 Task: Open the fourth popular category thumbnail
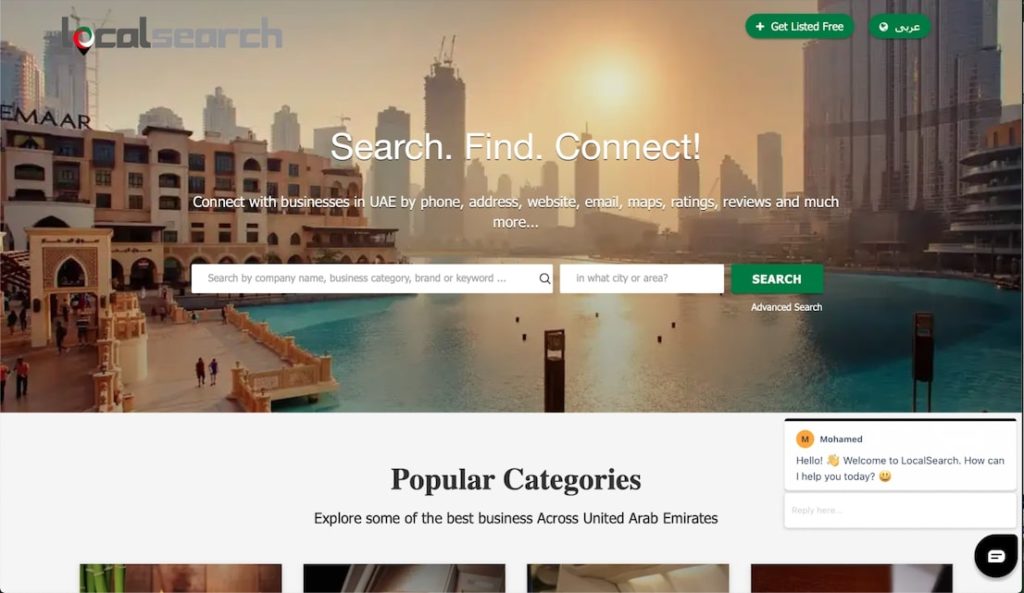[852, 578]
